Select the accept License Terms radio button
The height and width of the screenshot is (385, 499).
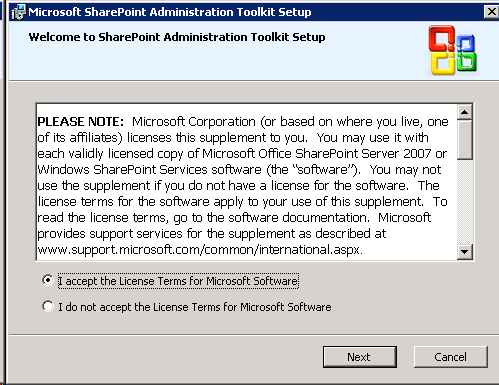point(48,280)
